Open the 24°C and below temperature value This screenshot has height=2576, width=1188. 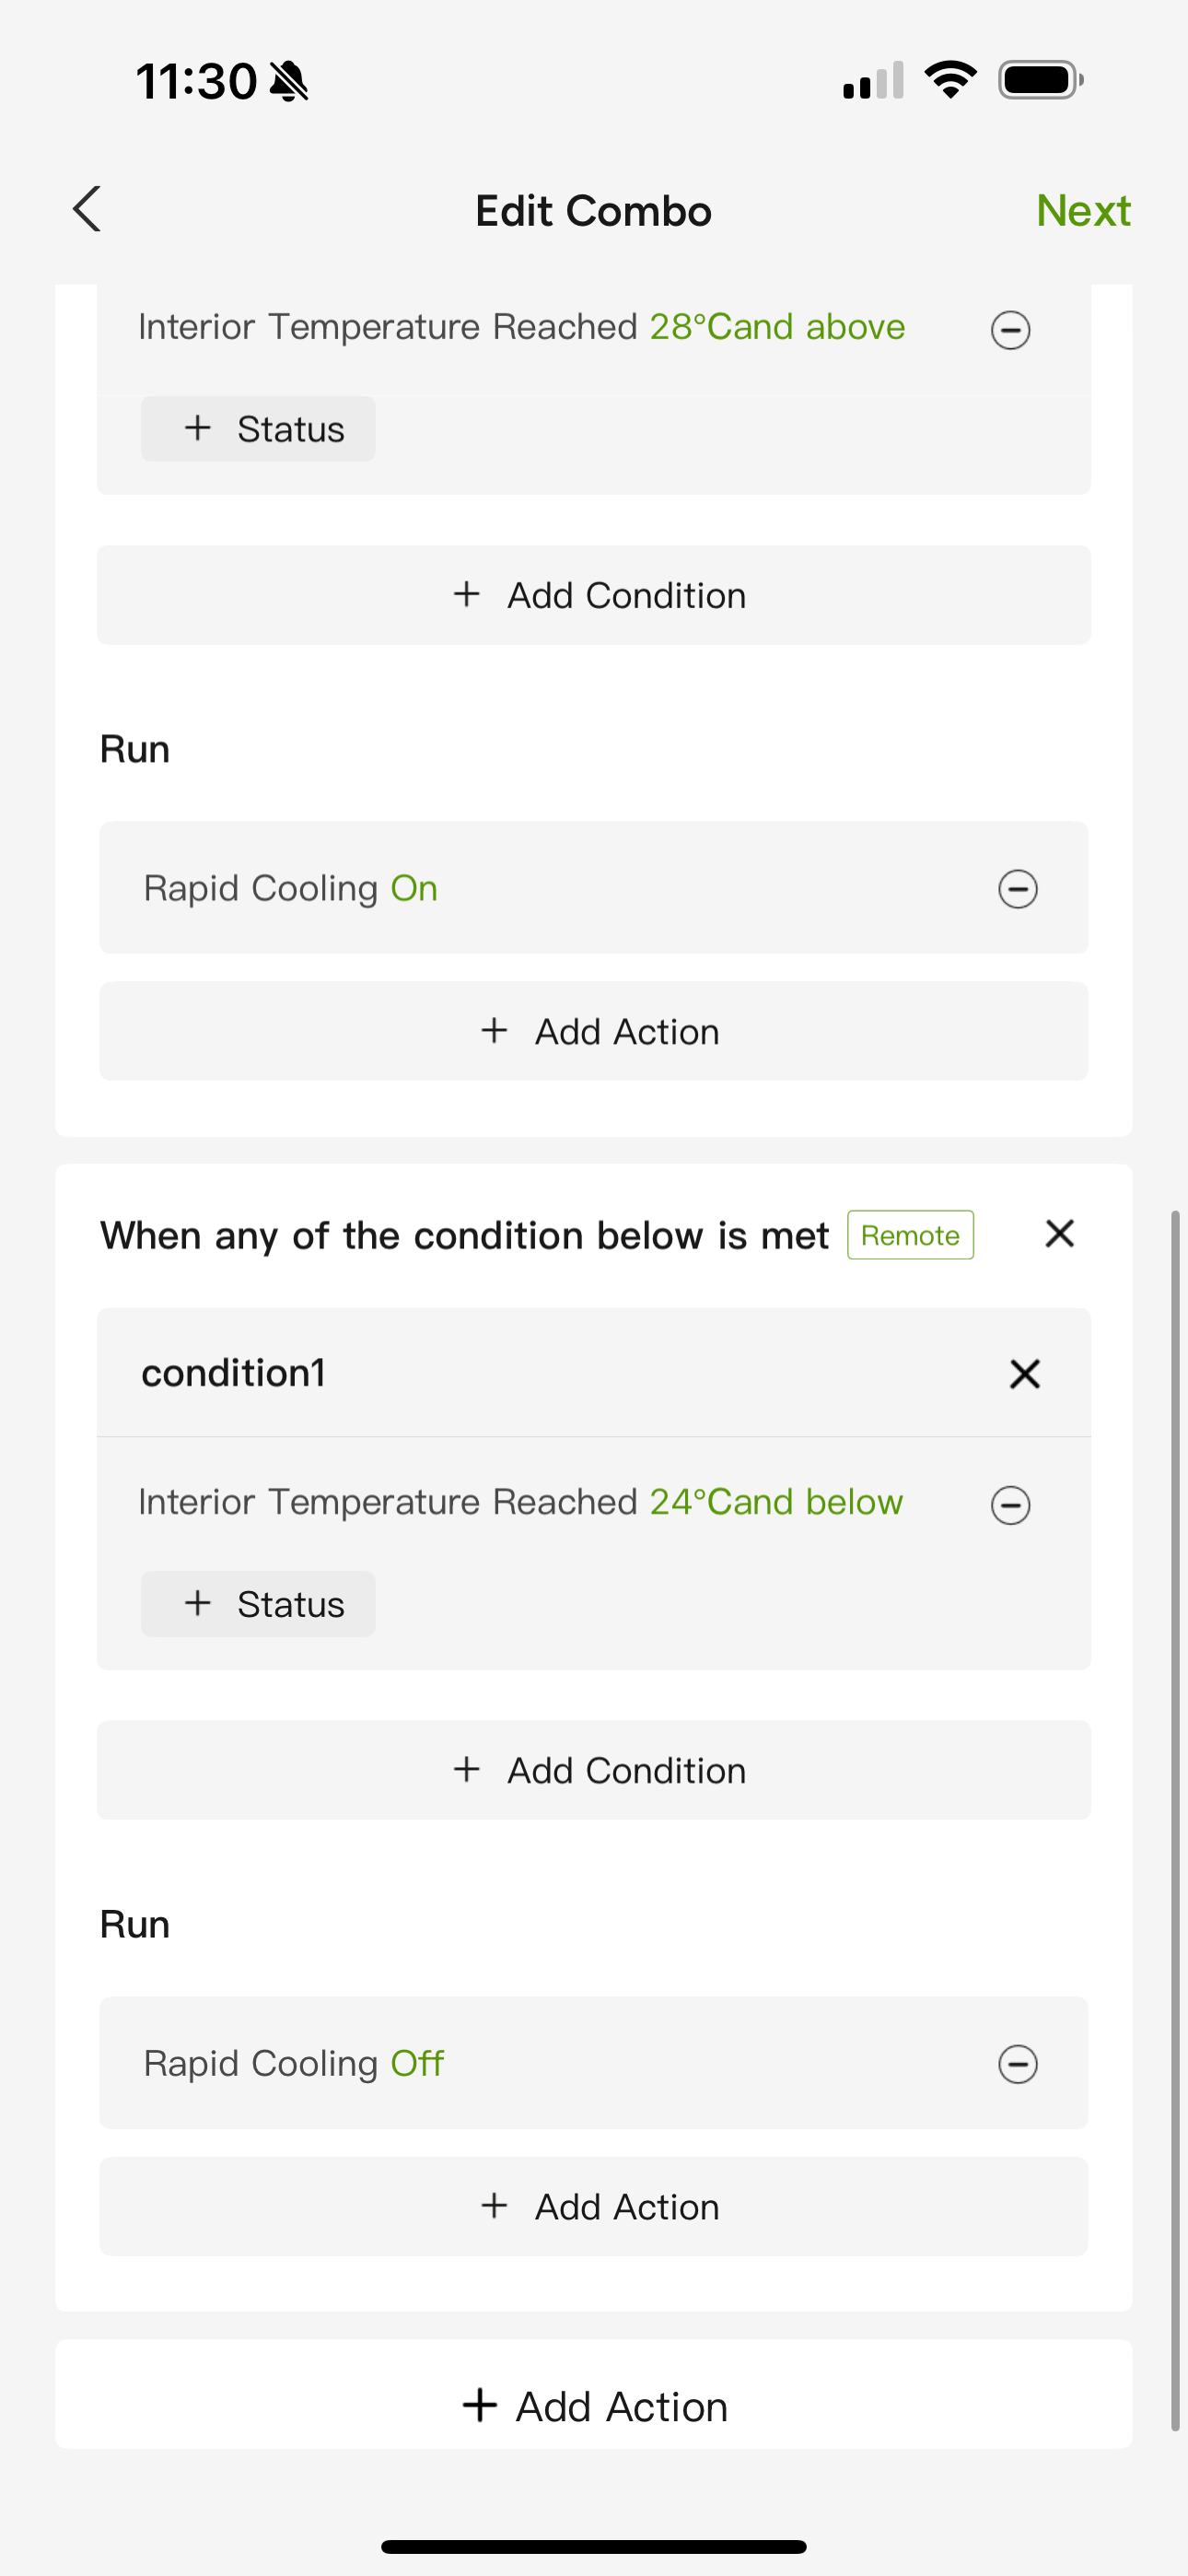(776, 1502)
